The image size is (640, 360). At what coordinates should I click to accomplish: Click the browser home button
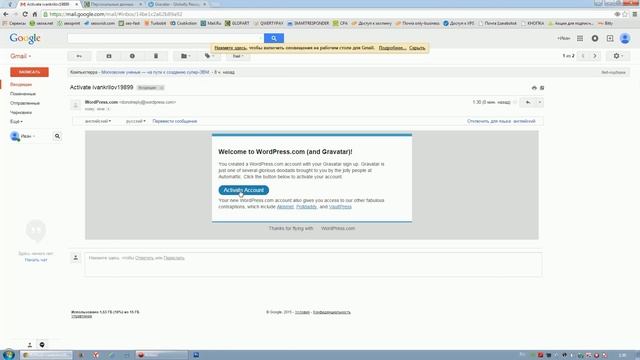click(x=35, y=14)
